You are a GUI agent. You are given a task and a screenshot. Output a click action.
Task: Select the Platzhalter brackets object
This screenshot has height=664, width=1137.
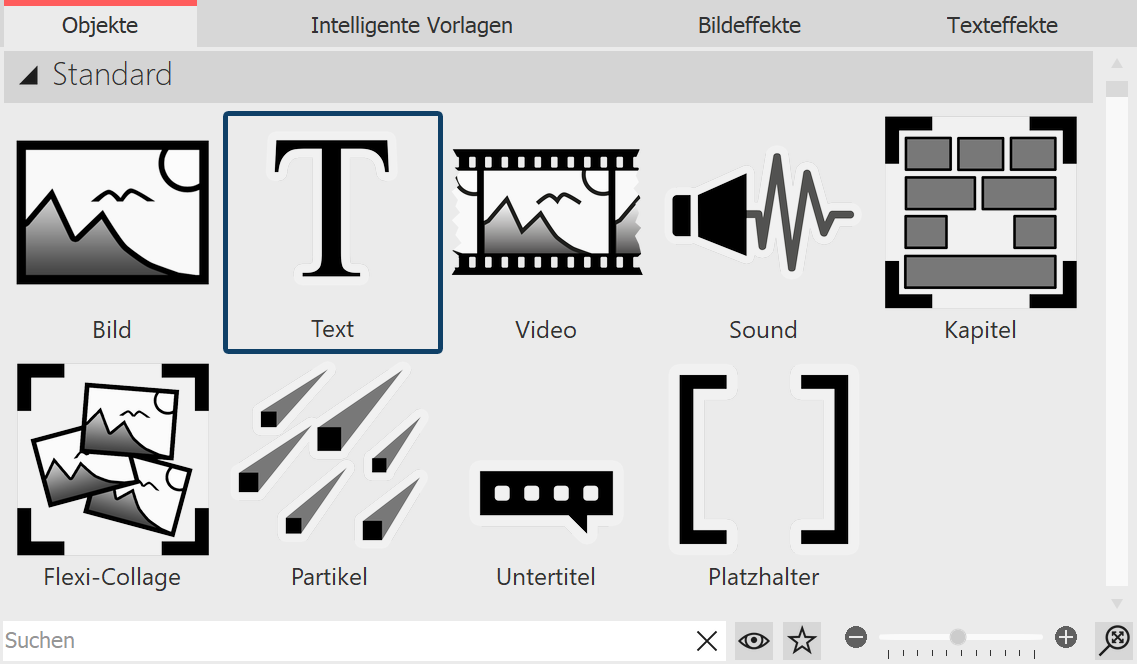[x=763, y=460]
